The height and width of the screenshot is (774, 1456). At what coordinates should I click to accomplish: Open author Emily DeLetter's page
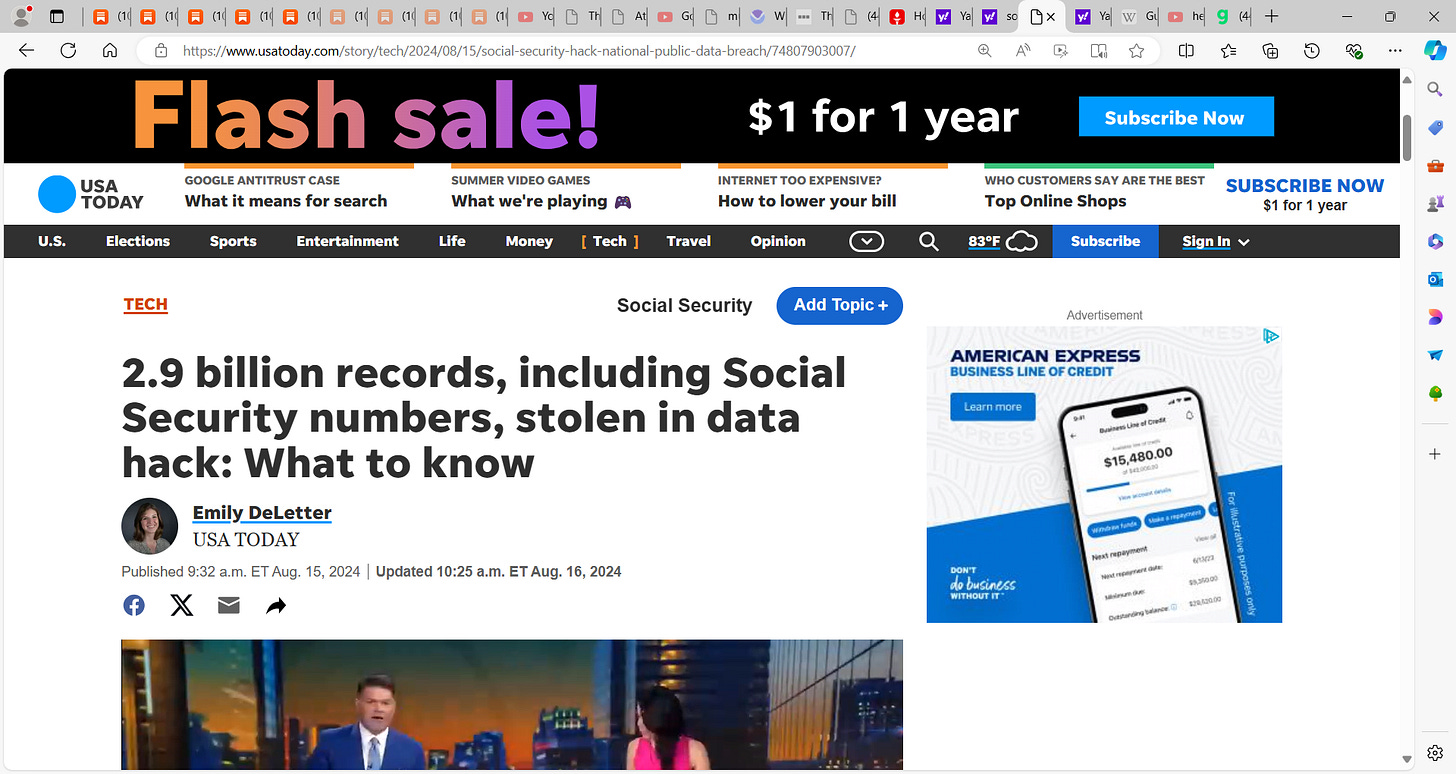click(x=262, y=513)
